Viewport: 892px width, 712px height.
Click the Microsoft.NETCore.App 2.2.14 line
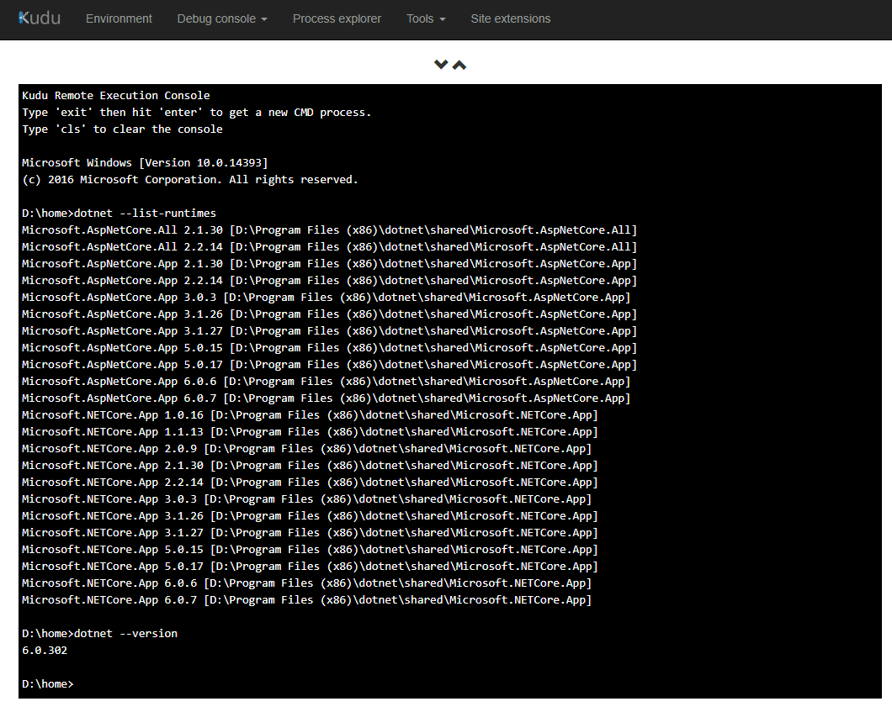(310, 482)
